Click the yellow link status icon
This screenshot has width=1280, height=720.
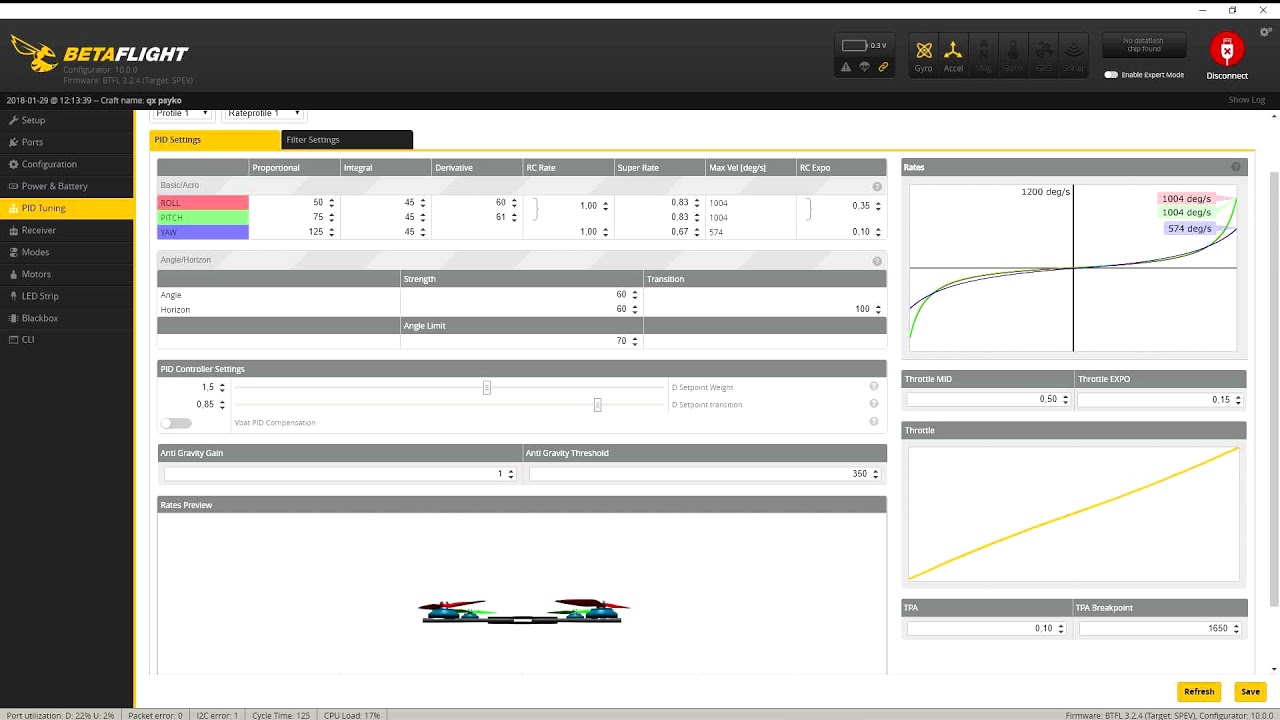click(883, 67)
